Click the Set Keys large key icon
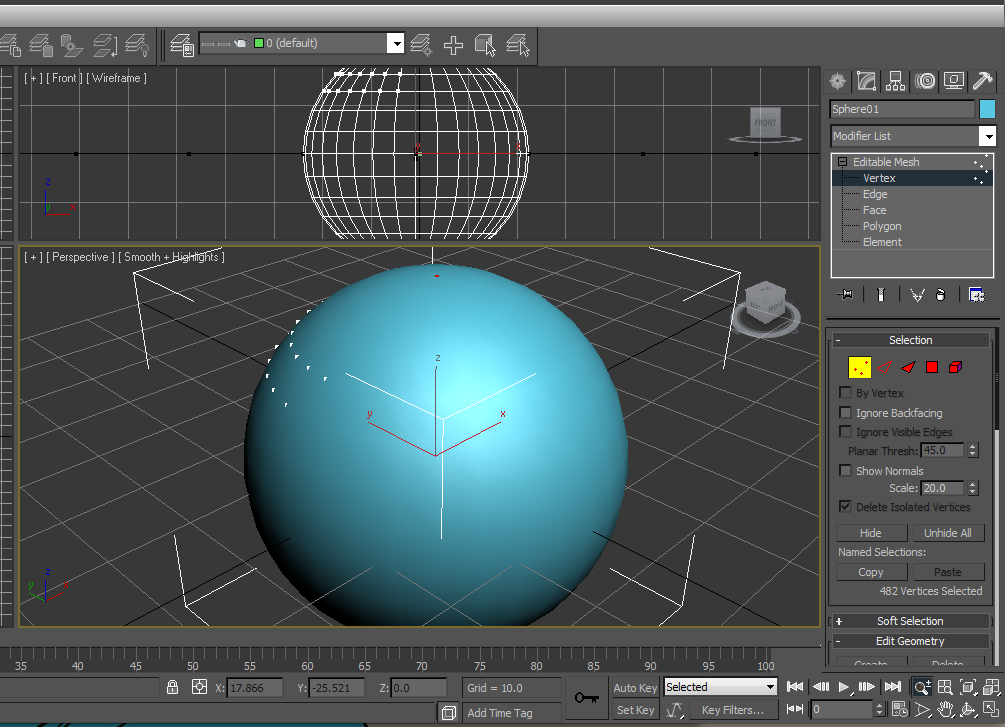1005x727 pixels. tap(586, 697)
